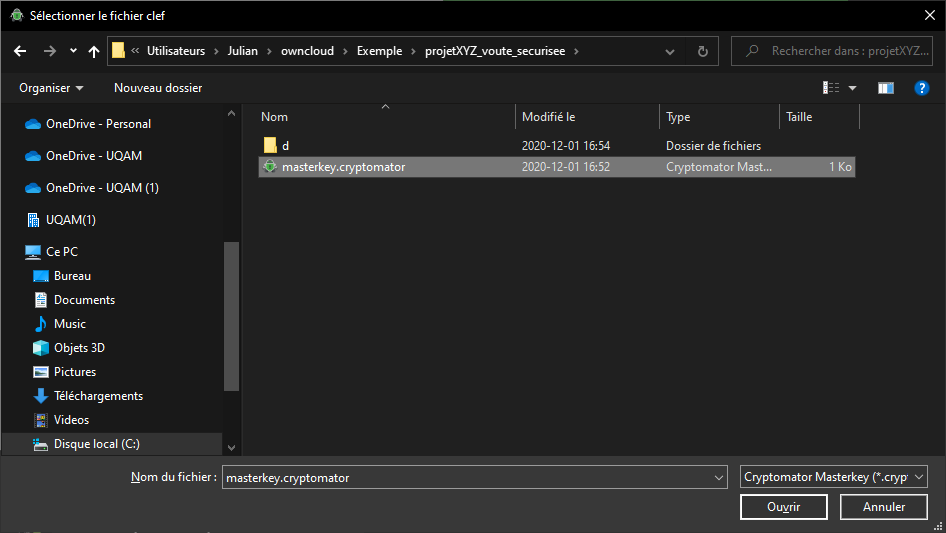The height and width of the screenshot is (533, 946).
Task: Refresh the current folder view
Action: pyautogui.click(x=702, y=51)
